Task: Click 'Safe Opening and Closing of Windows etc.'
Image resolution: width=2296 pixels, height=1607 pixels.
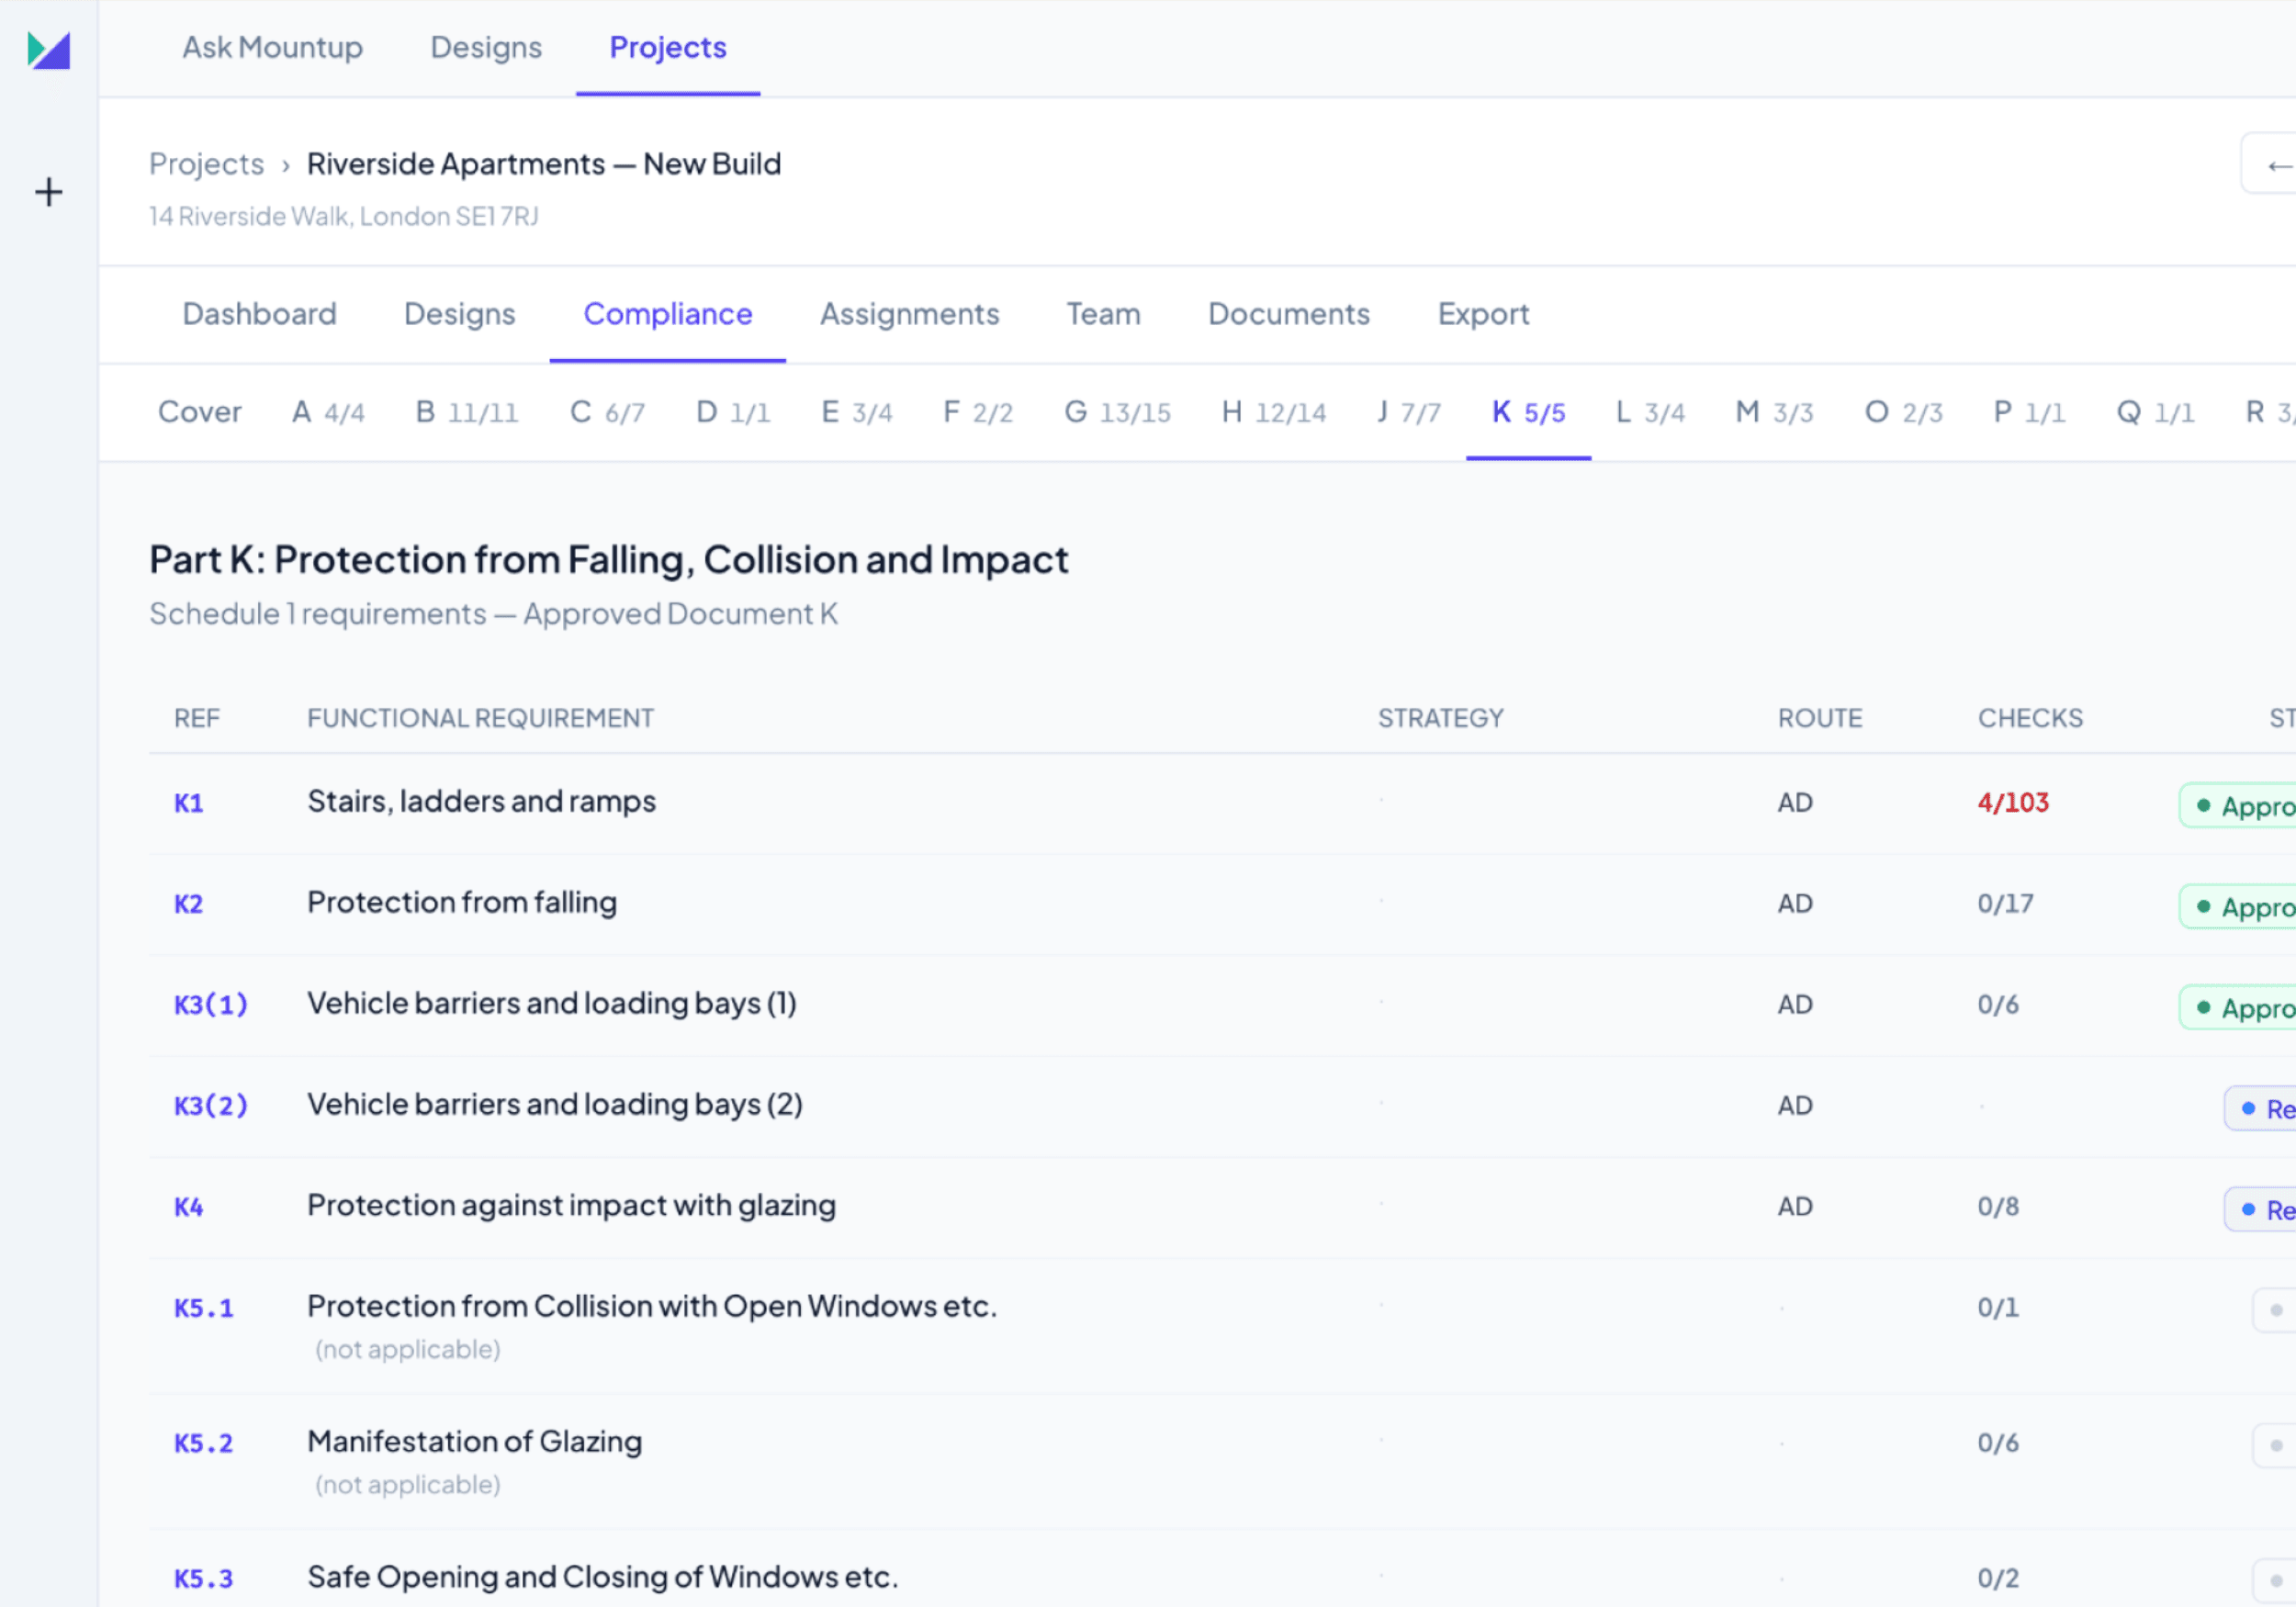Action: (x=603, y=1578)
